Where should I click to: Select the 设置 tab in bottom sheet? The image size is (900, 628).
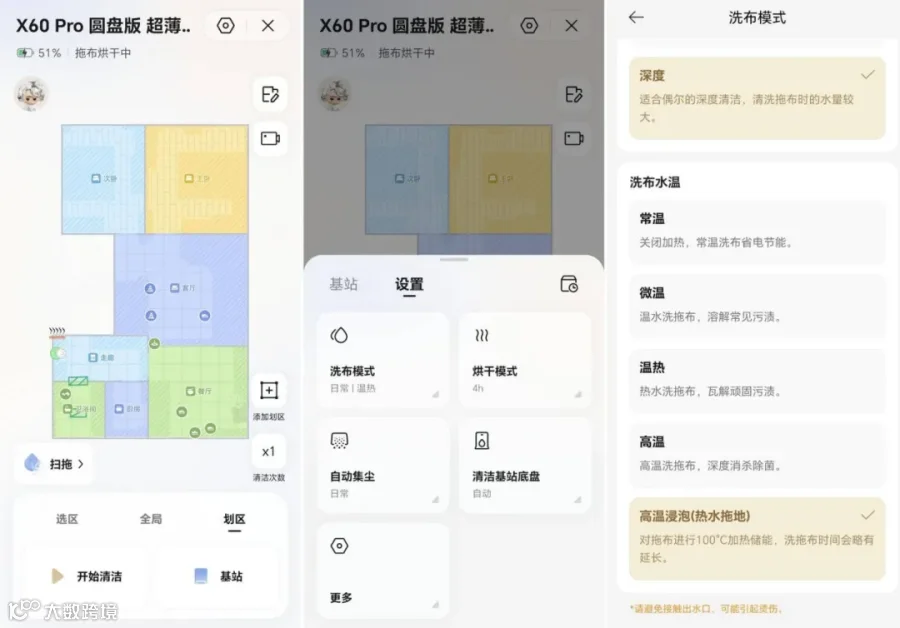(409, 284)
